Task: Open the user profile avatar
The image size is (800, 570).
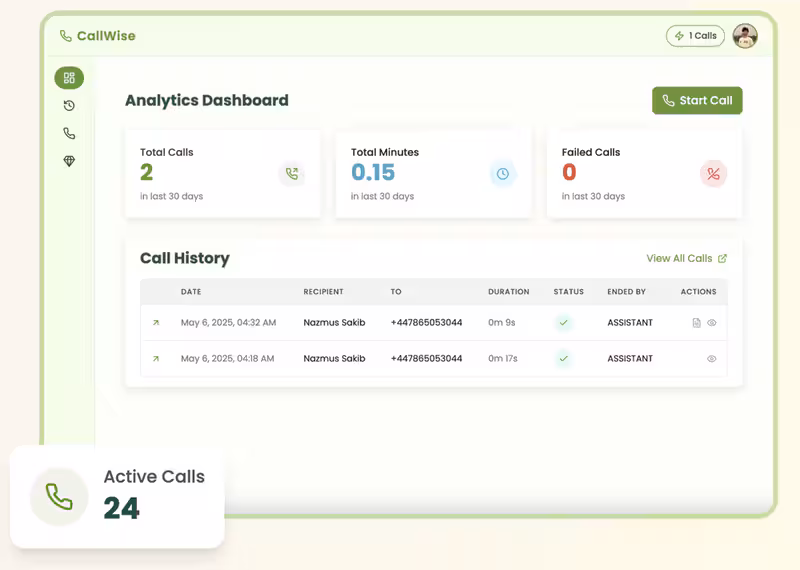Action: click(x=745, y=36)
